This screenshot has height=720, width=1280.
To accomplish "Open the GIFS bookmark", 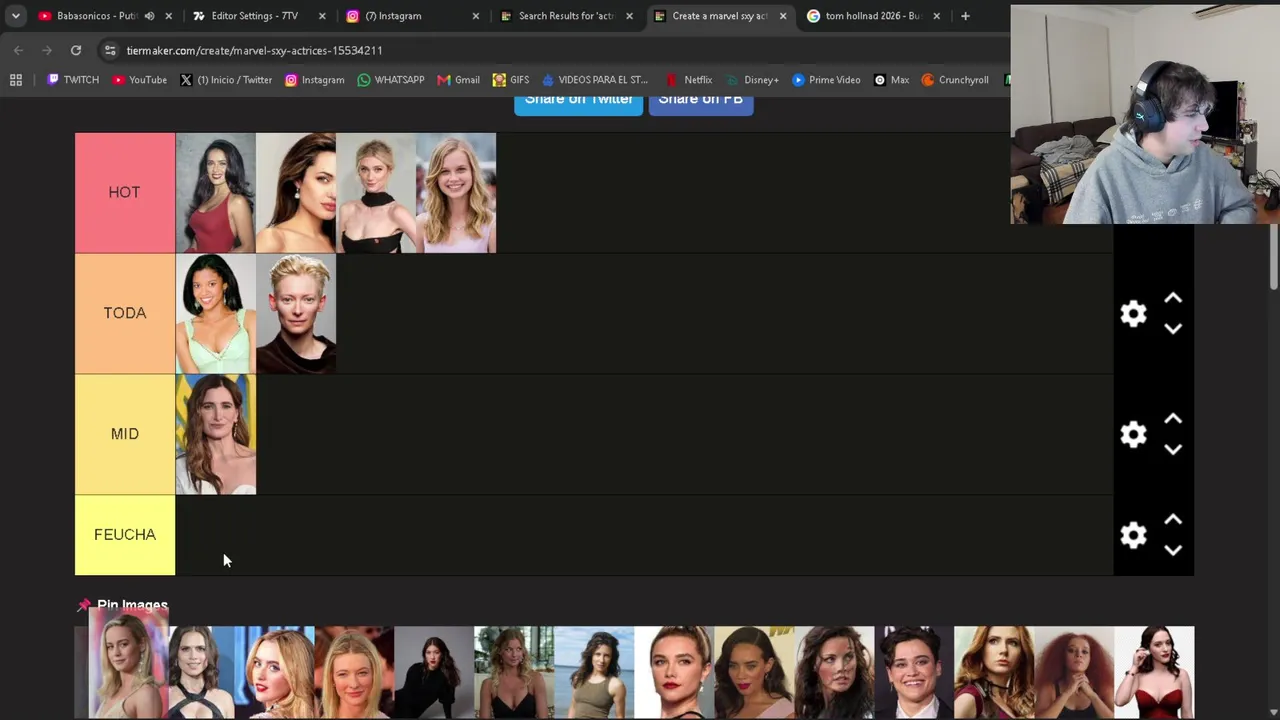I will 511,80.
